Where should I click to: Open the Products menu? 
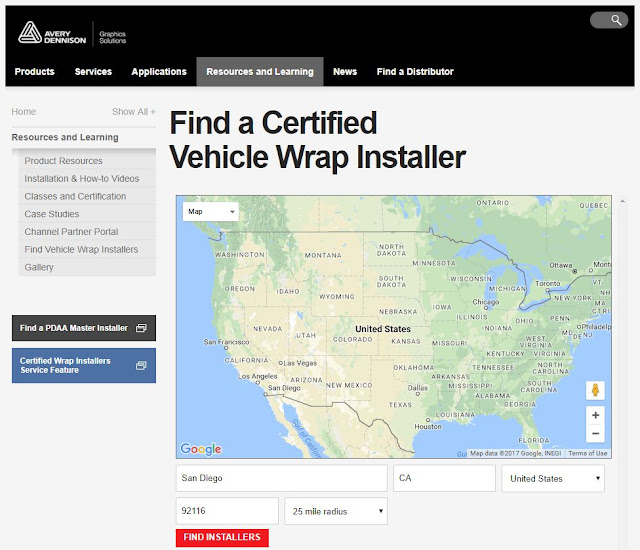[x=35, y=72]
